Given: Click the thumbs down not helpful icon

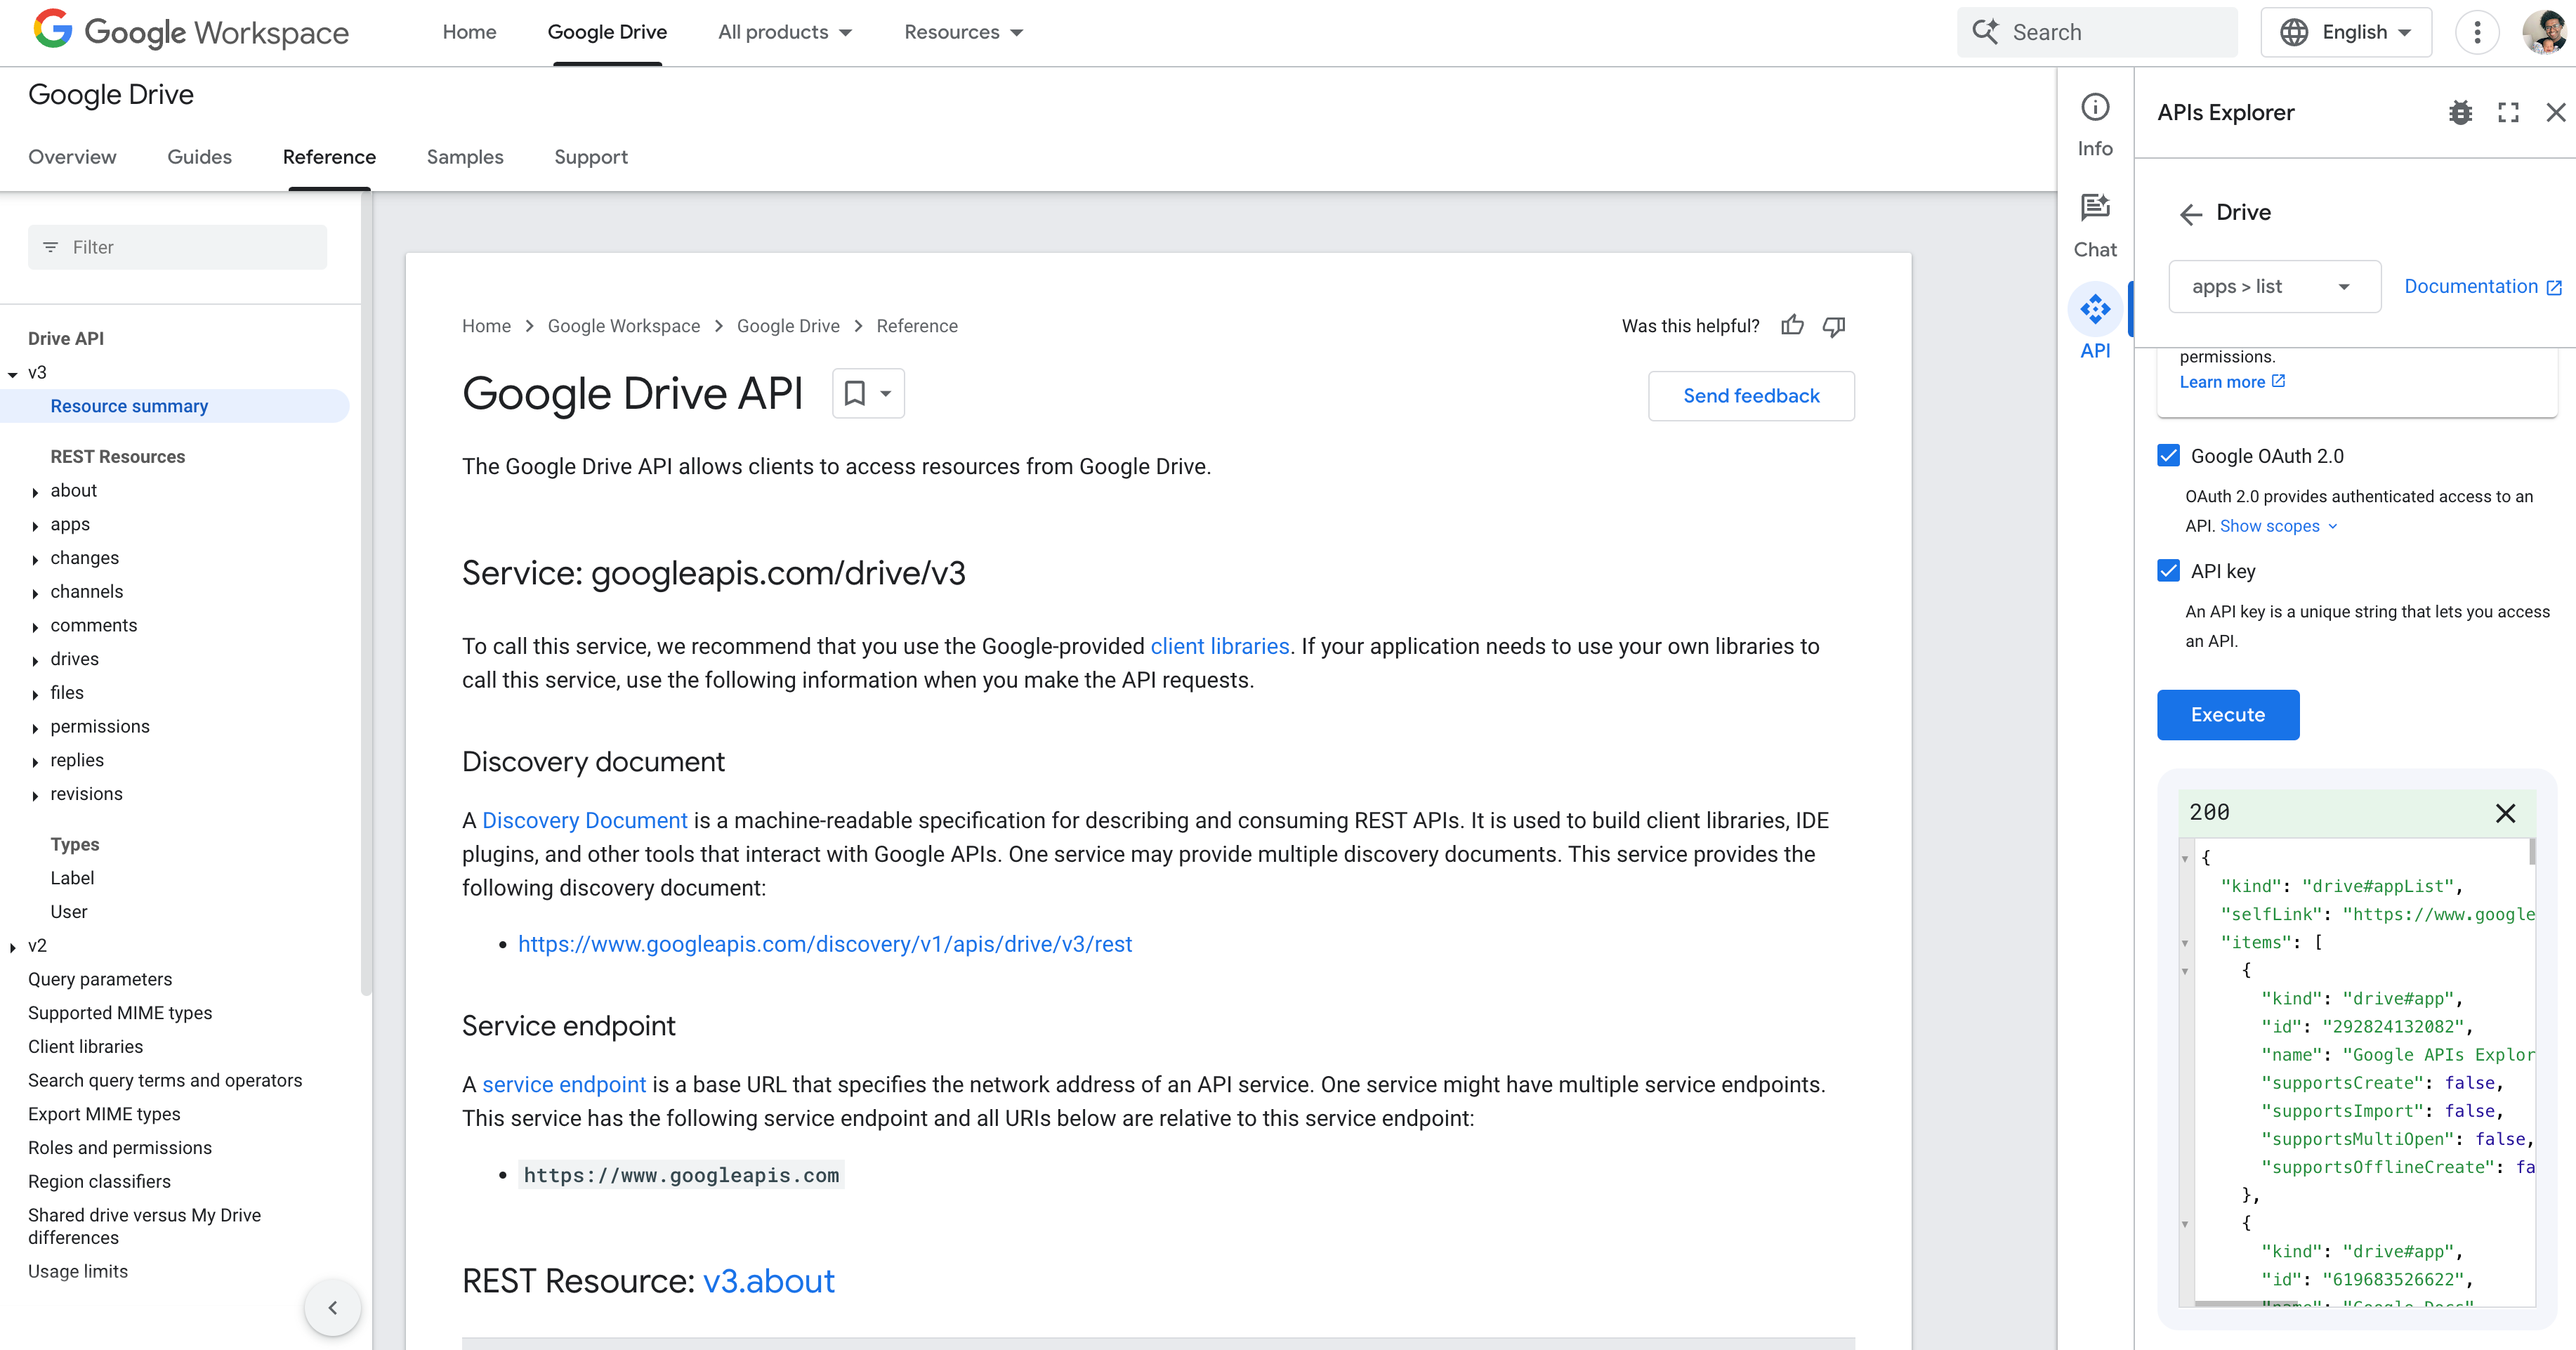Looking at the screenshot, I should 1834,326.
